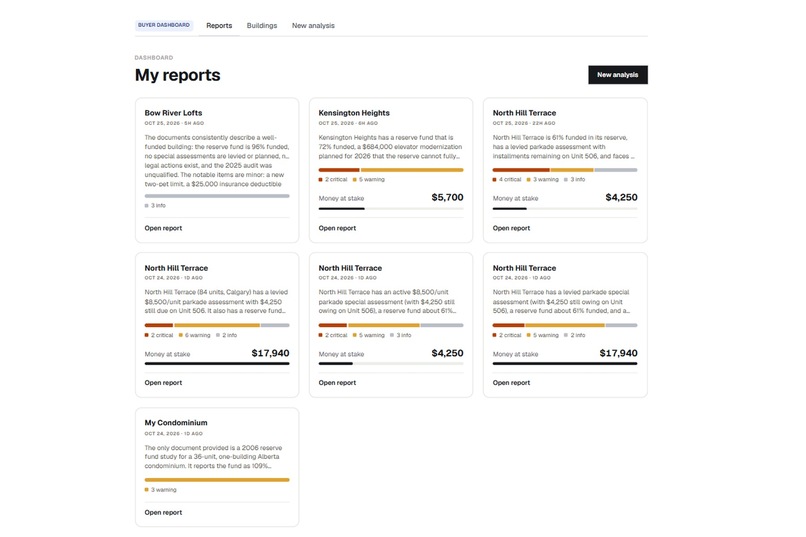This screenshot has height=537, width=806.
Task: Click the 'DASHBOARD' label above My reports
Action: [x=154, y=58]
